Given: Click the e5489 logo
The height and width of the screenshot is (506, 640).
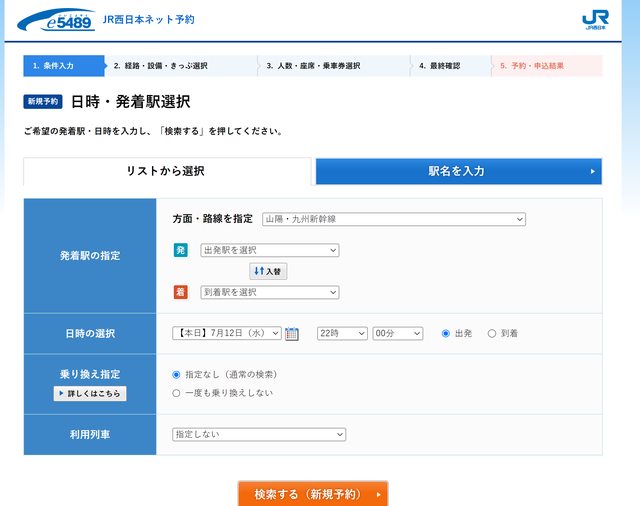Looking at the screenshot, I should coord(56,19).
